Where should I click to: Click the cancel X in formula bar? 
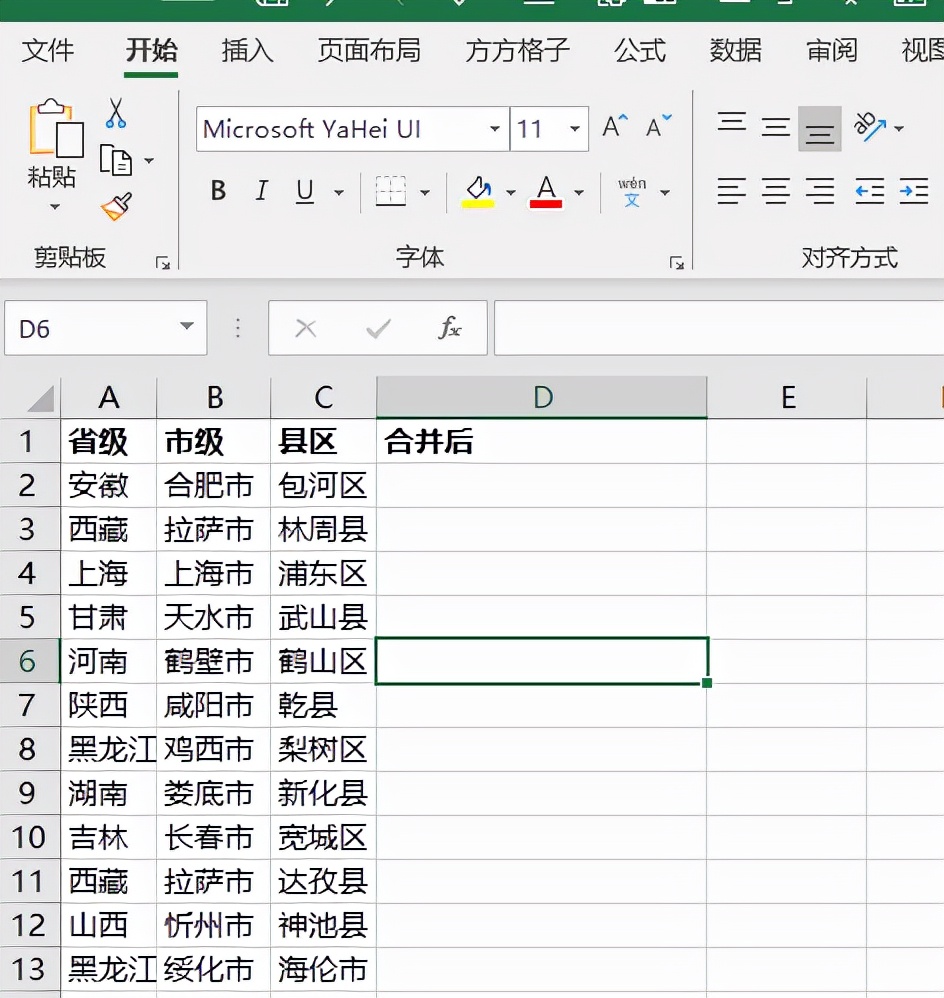[306, 328]
